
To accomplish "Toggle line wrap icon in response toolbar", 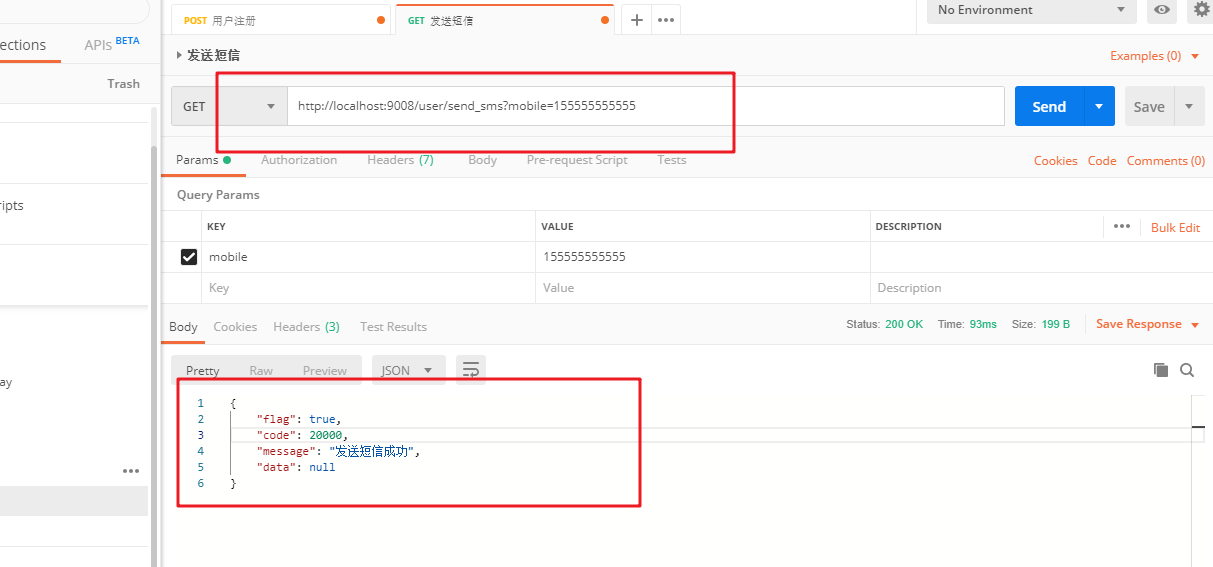I will [x=471, y=370].
